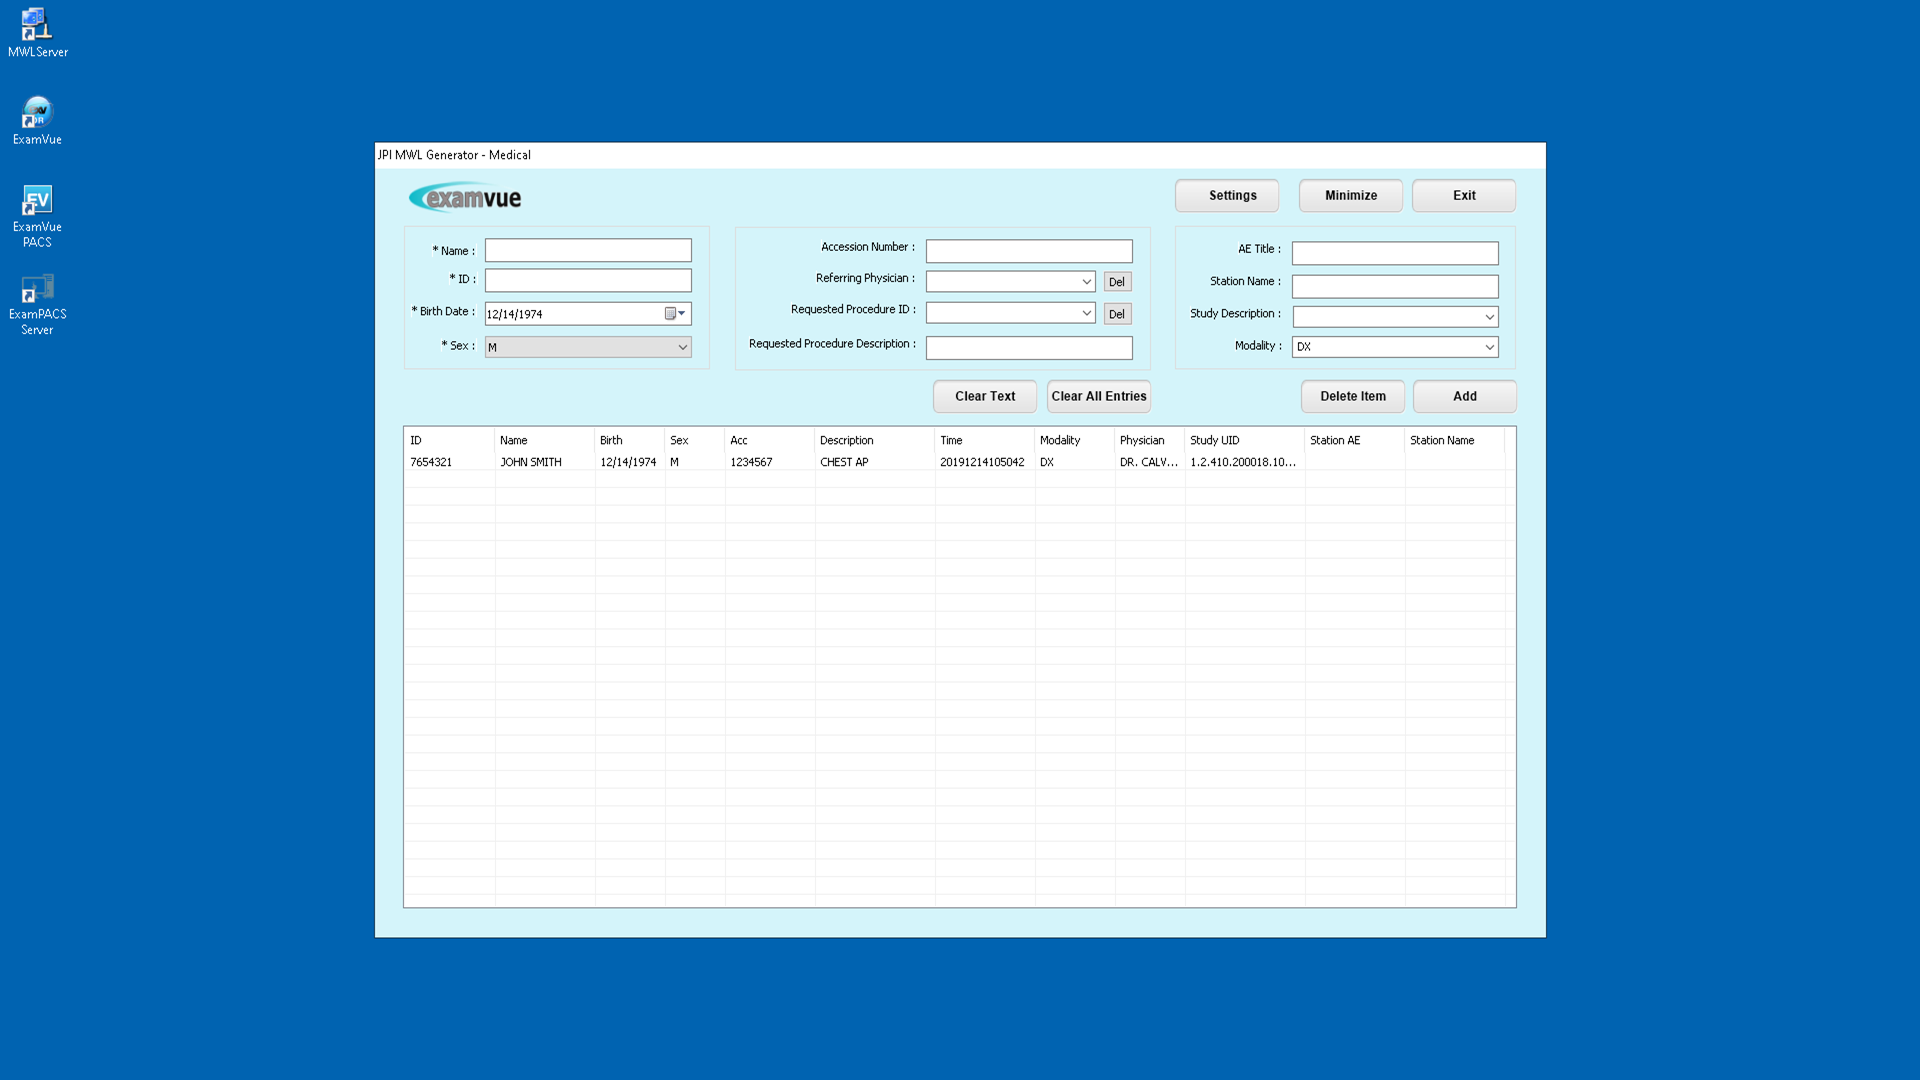Focus Requested Procedure Description field
Viewport: 1920px width, 1080px height.
[1029, 348]
